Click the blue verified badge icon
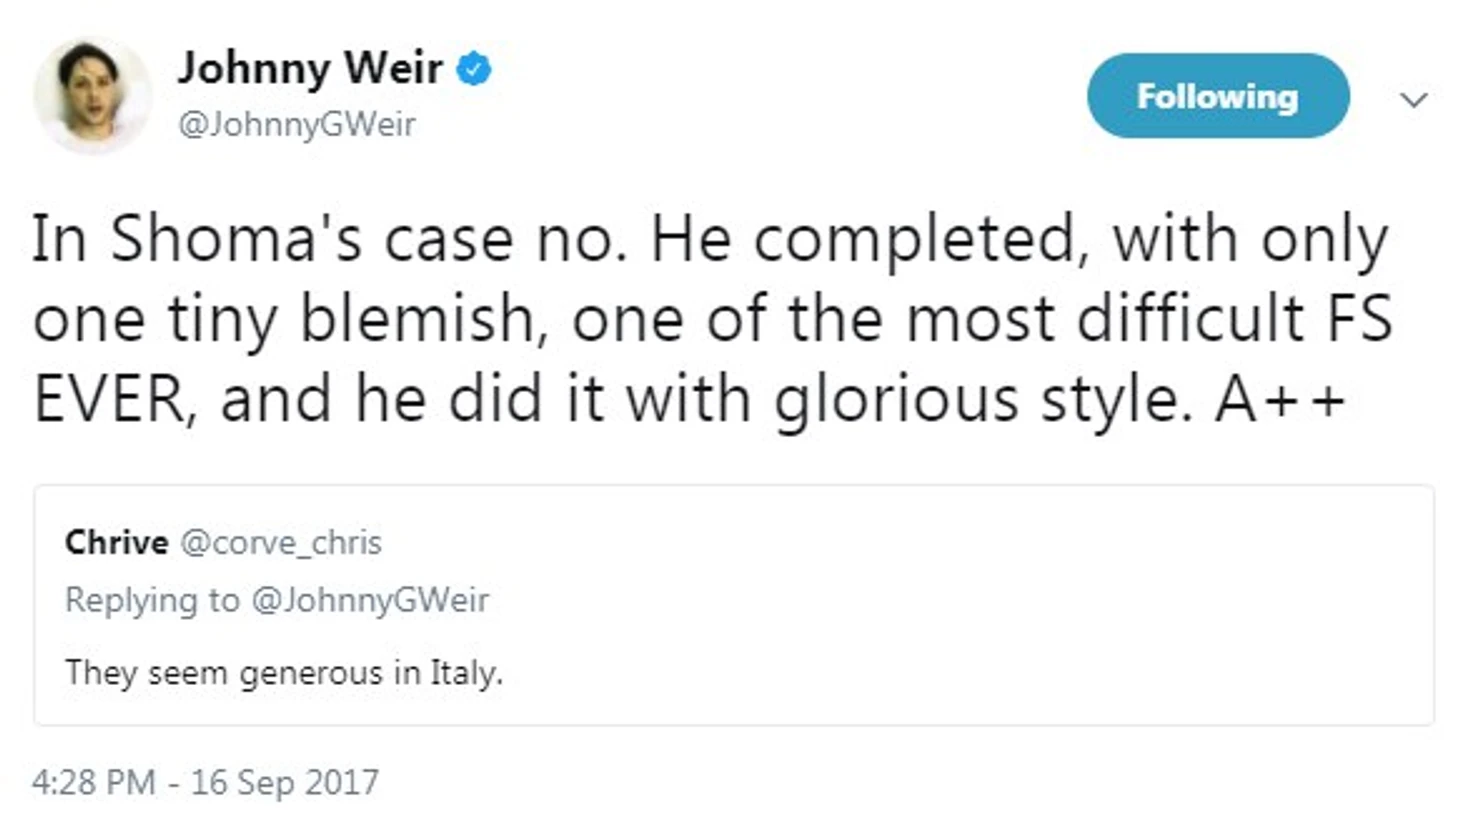 click(473, 70)
